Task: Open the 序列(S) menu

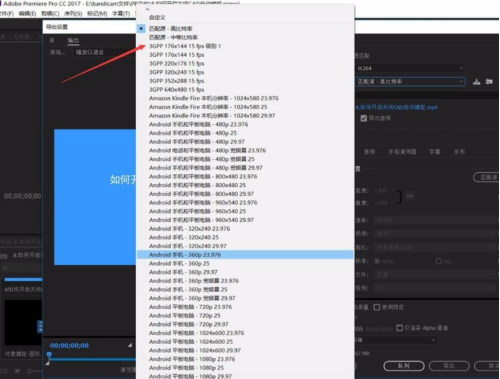Action: (x=73, y=14)
